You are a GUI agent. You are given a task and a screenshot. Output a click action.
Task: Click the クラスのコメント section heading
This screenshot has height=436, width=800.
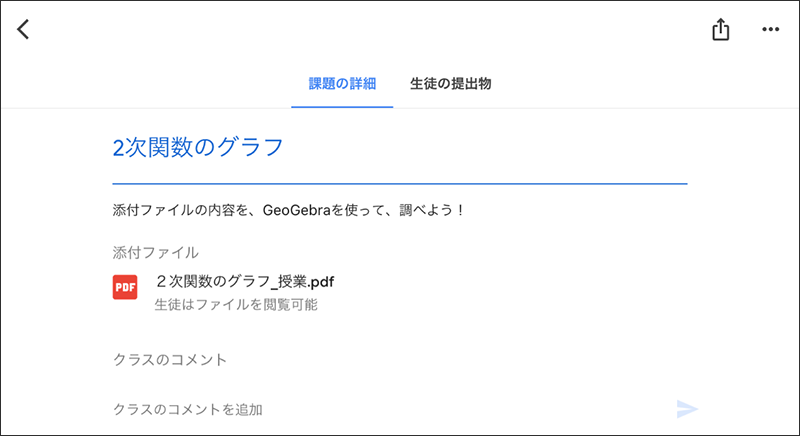click(x=169, y=359)
